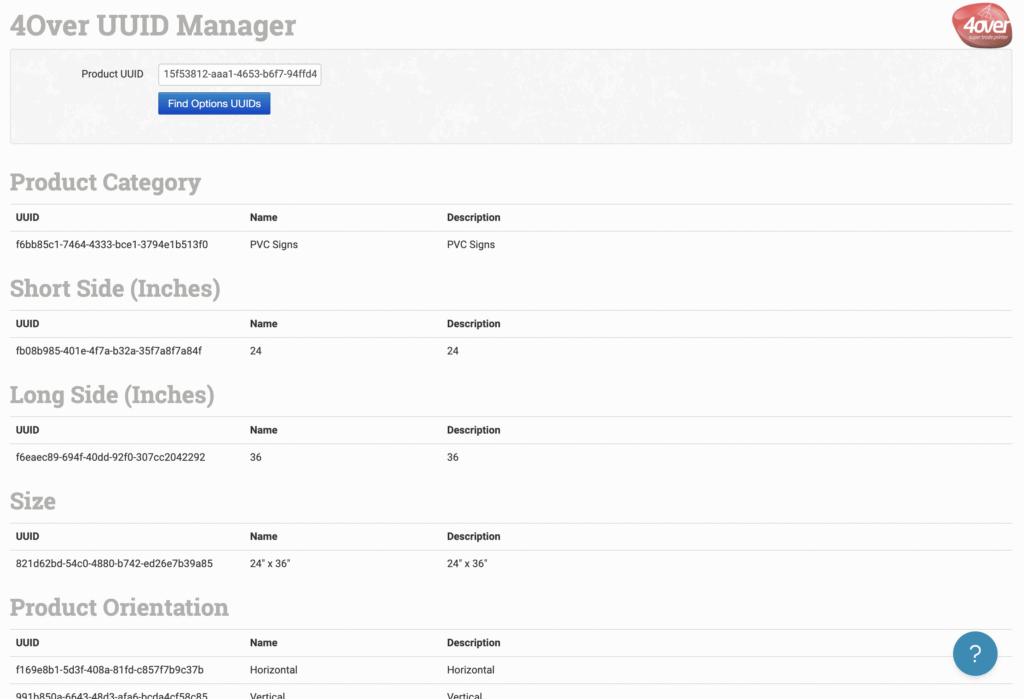The width and height of the screenshot is (1024, 699).
Task: Click the PVC Signs name cell
Action: (274, 244)
